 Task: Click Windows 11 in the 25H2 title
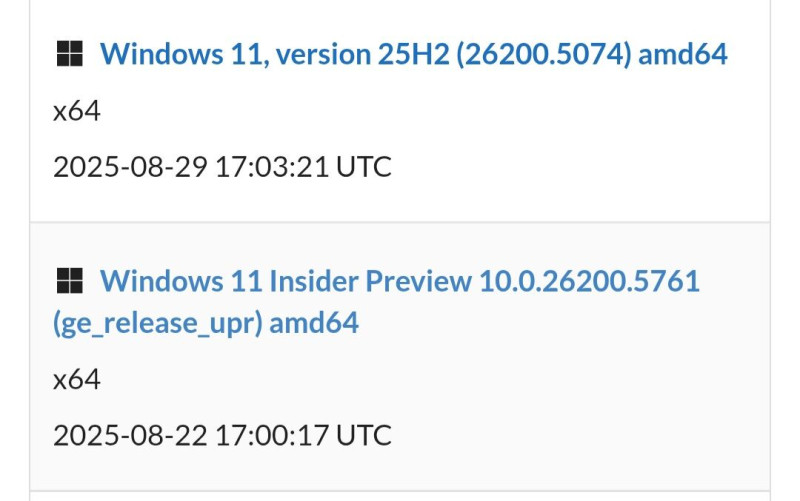point(185,54)
